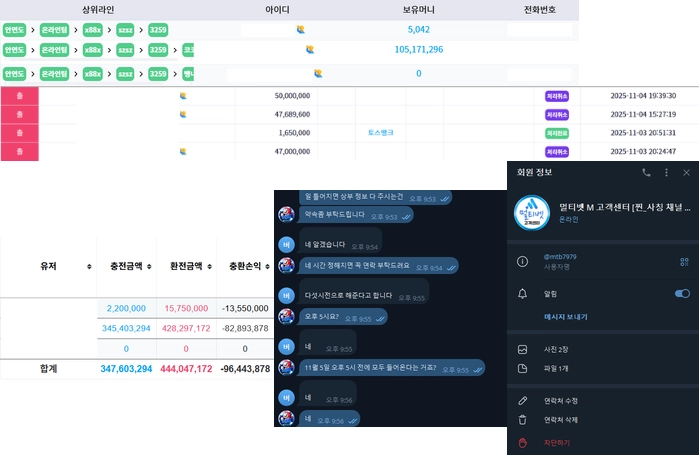Click the emoji icon in the 105,171,296 row
The image size is (699, 455).
pos(310,49)
